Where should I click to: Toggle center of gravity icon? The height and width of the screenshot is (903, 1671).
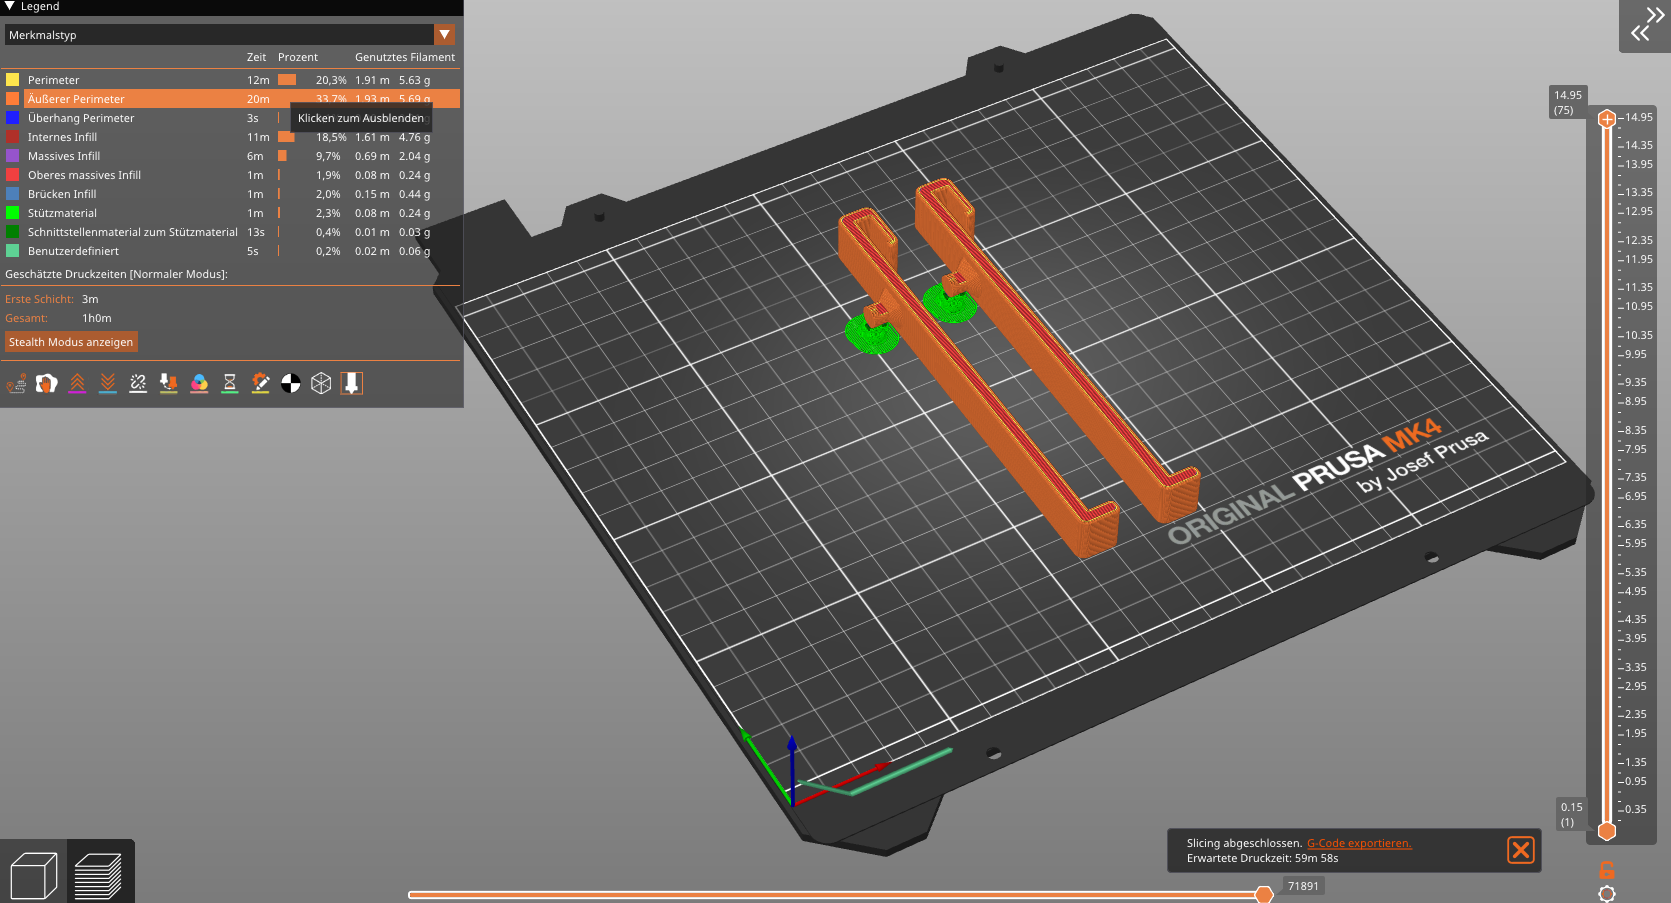(x=291, y=383)
